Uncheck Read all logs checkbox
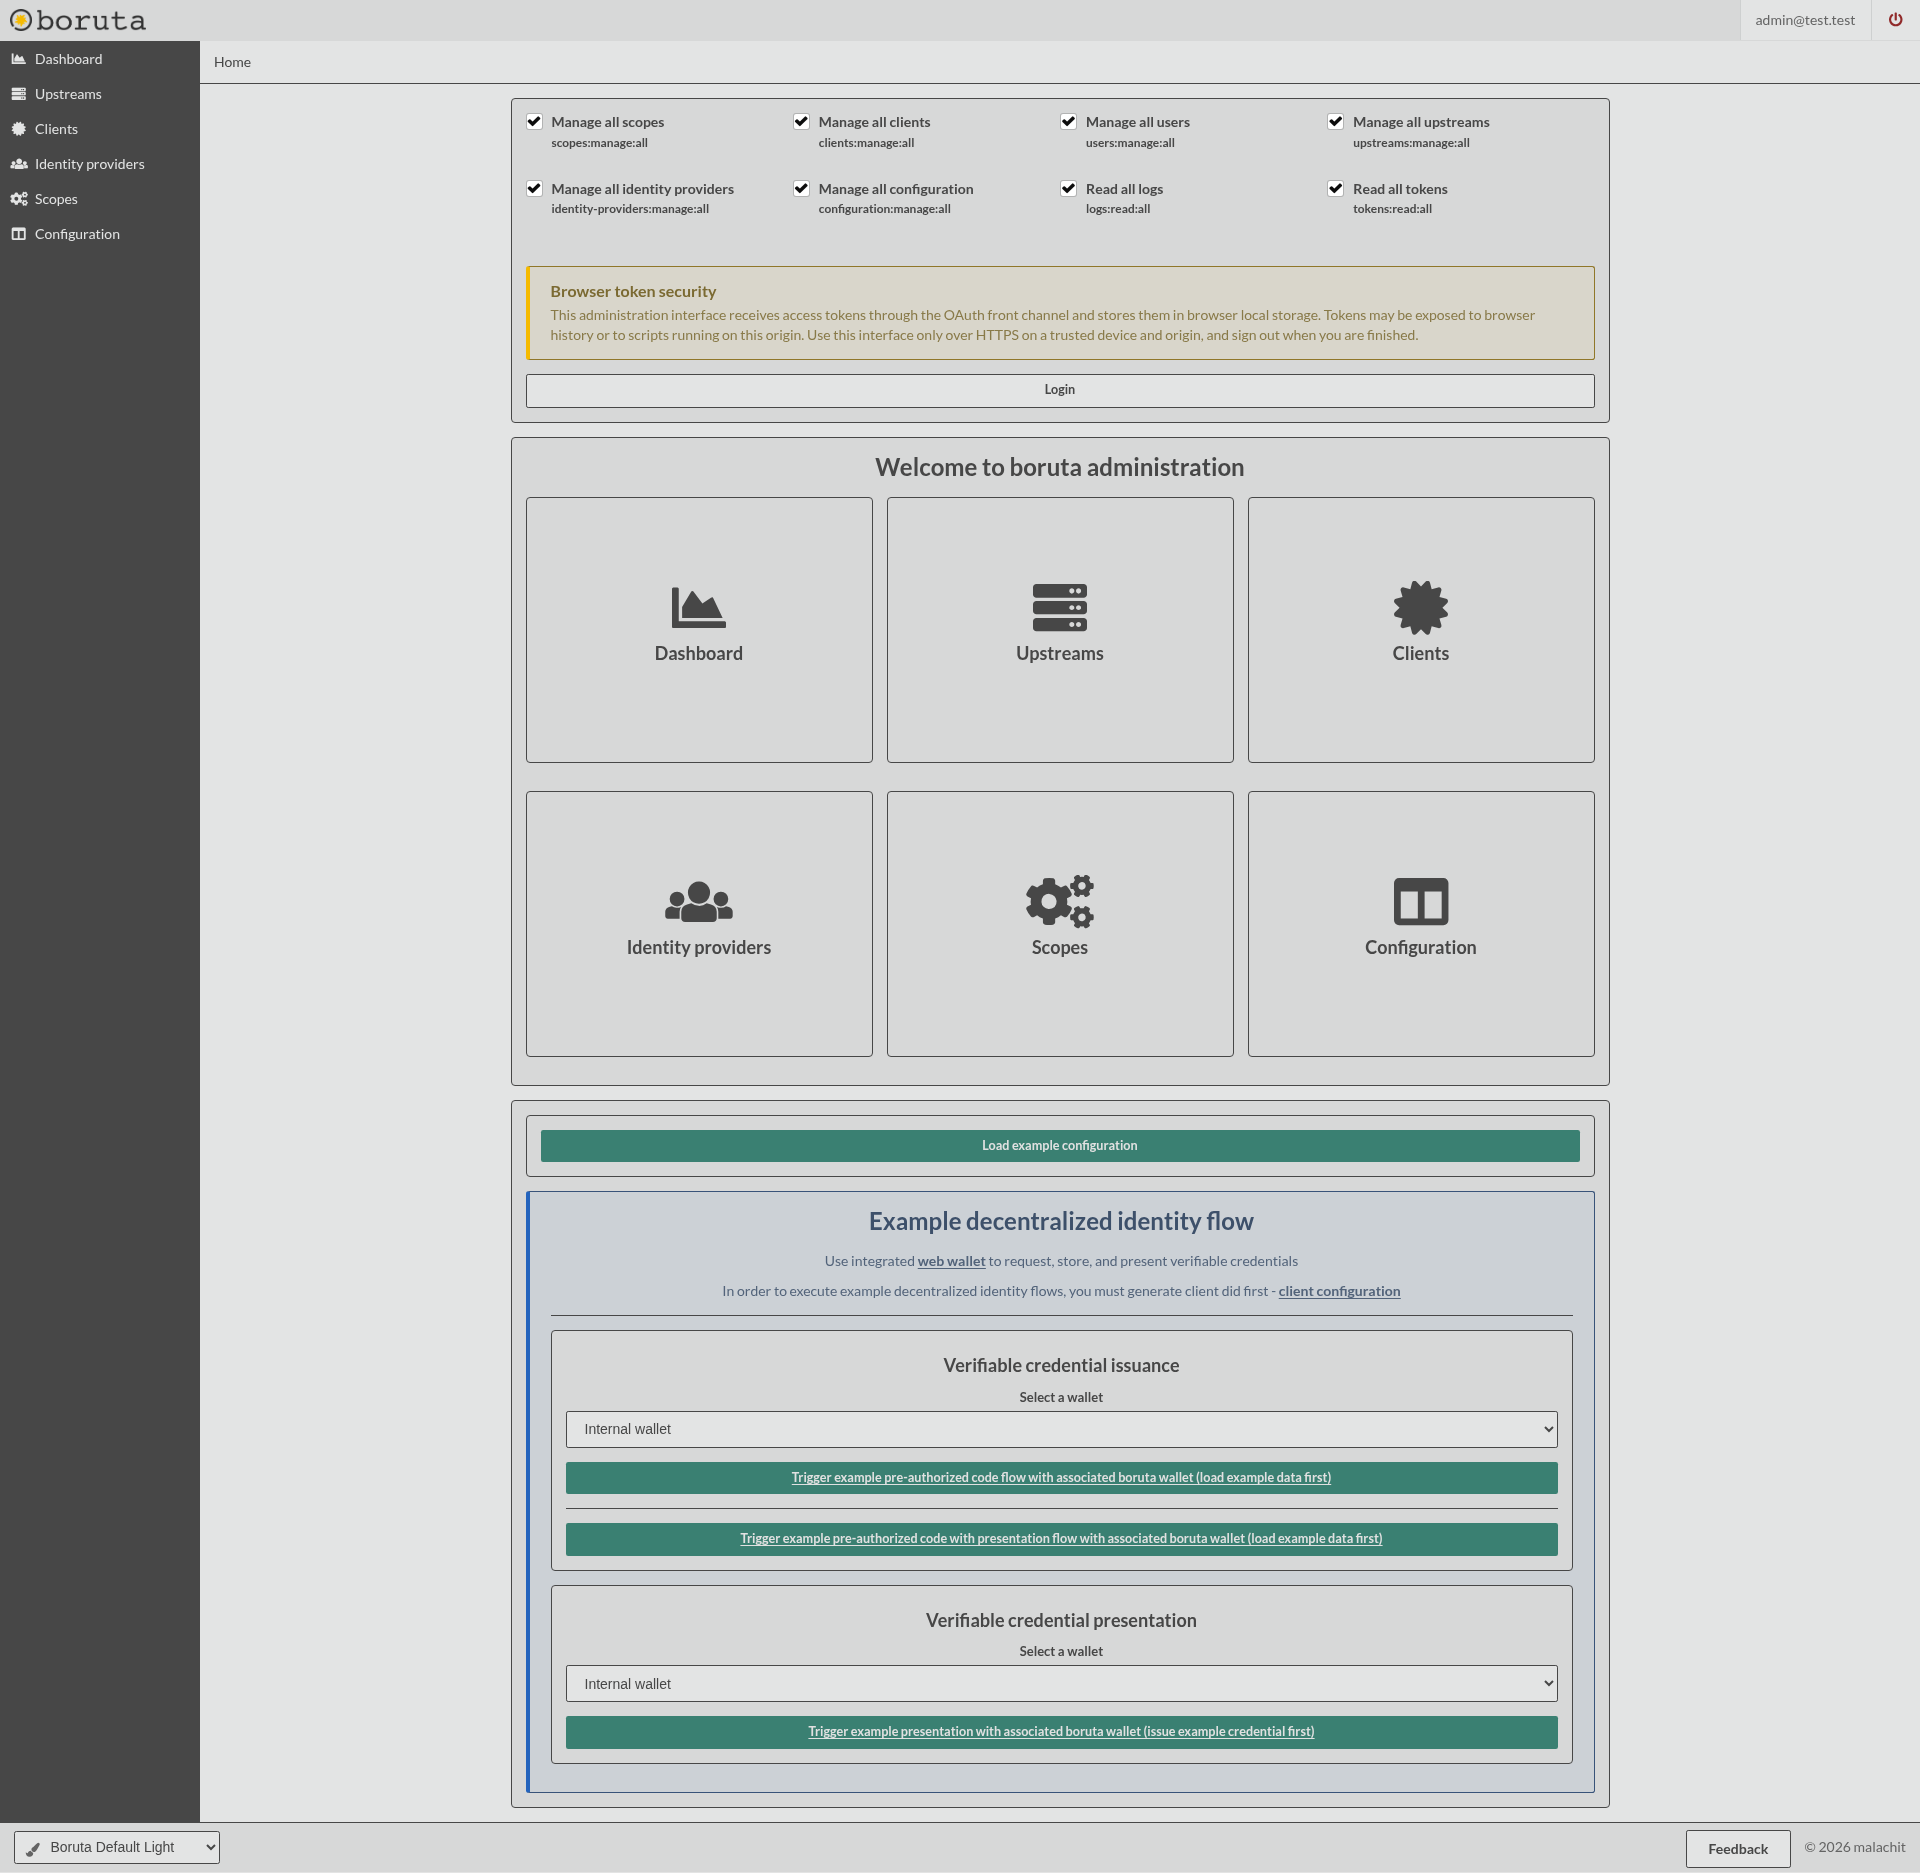1920x1873 pixels. 1068,189
